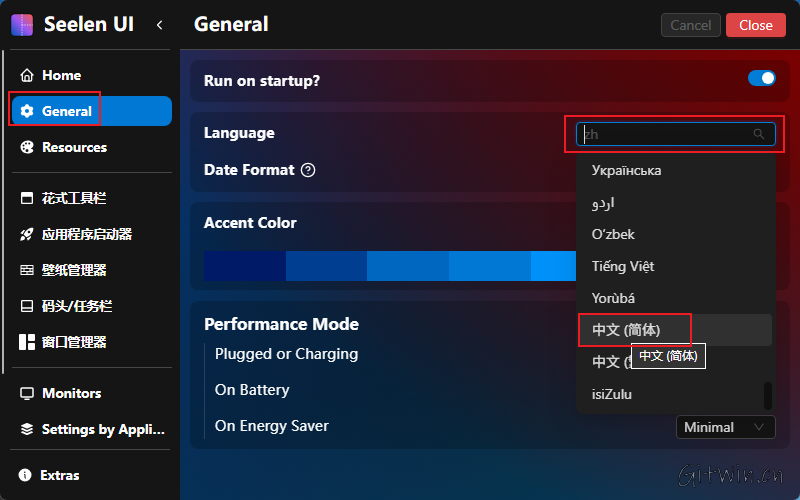Open the 花式工具栏 settings
The width and height of the screenshot is (800, 500).
tap(92, 198)
